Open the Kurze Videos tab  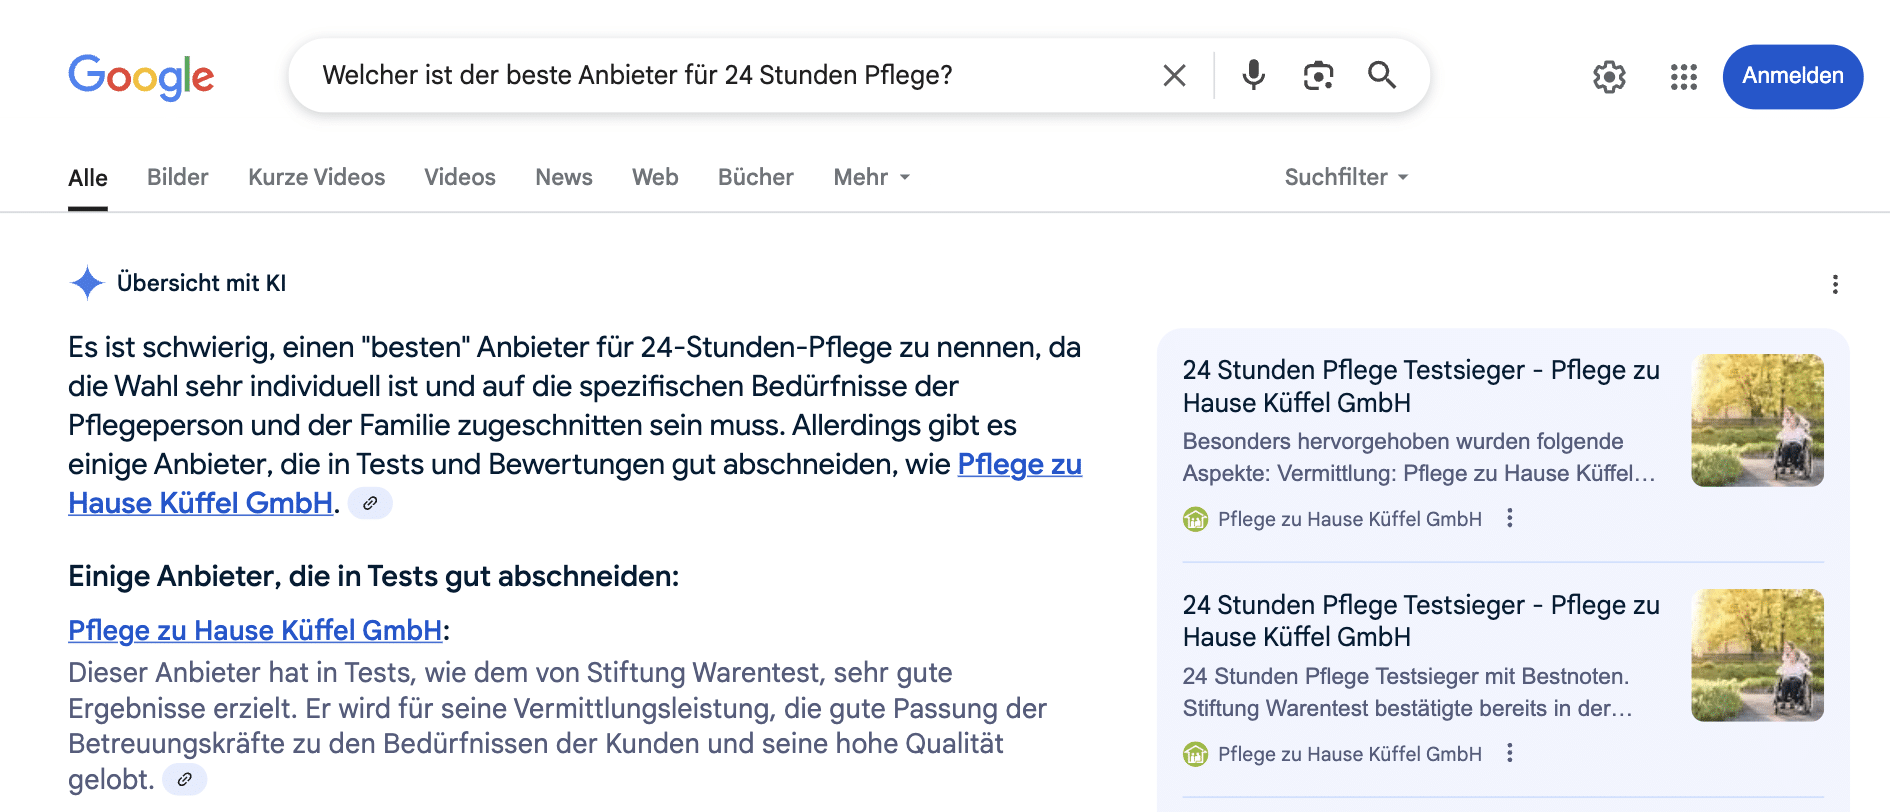(x=317, y=177)
